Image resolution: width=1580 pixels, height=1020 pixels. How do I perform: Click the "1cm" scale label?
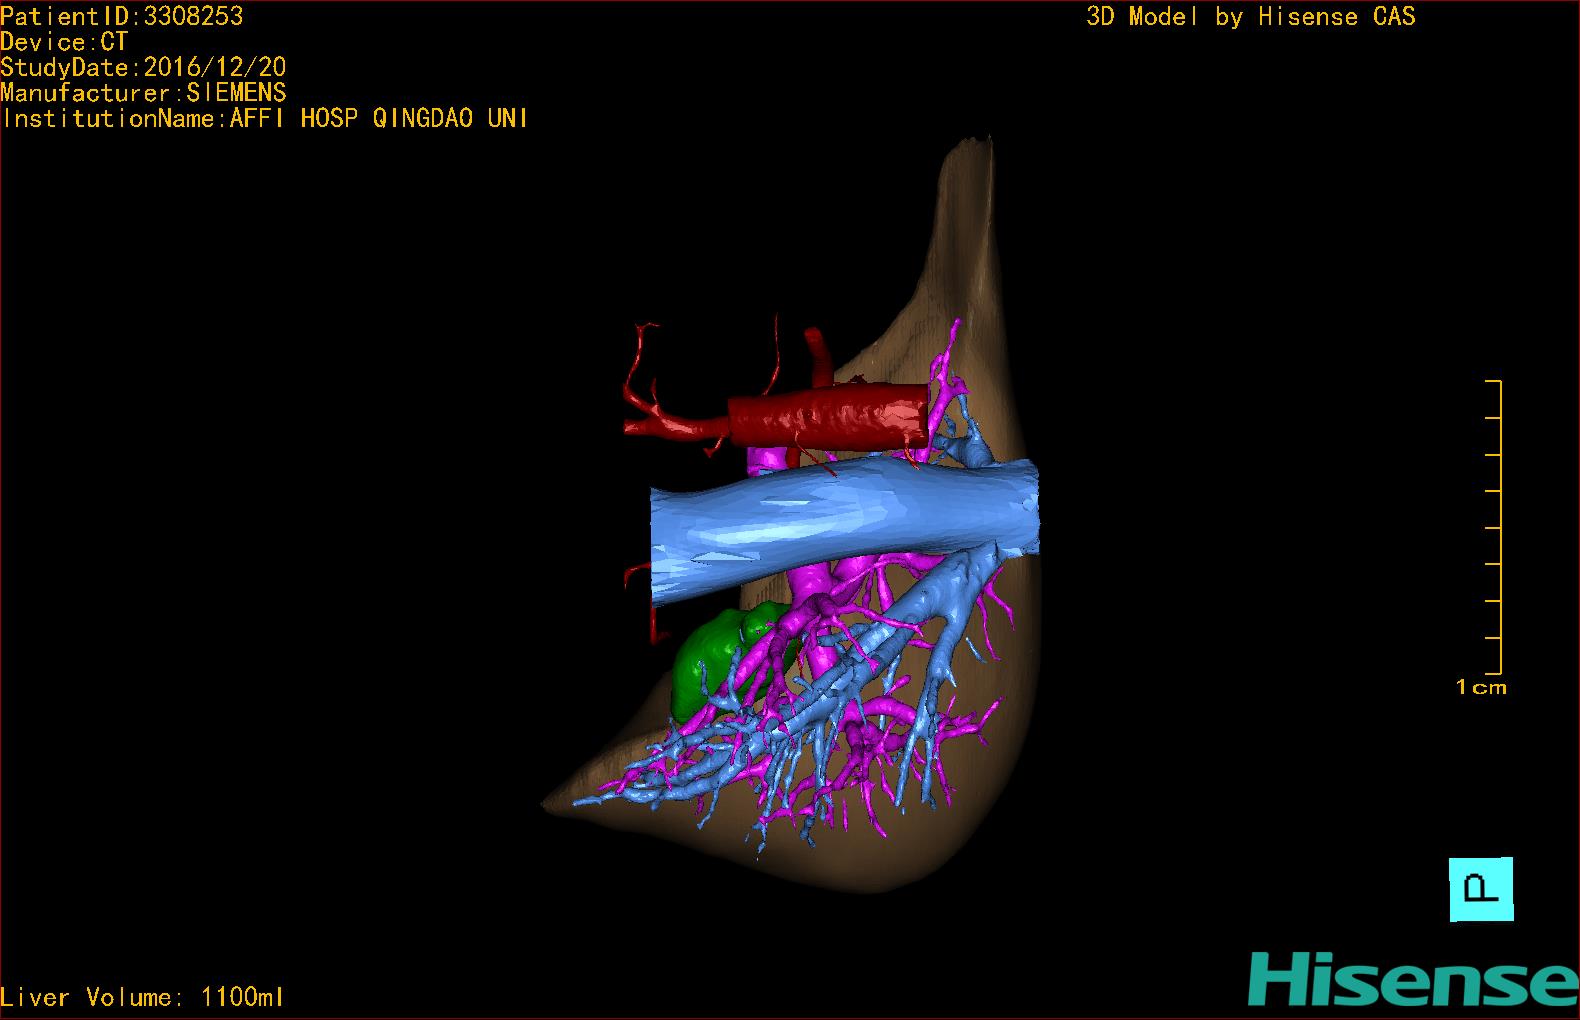tap(1481, 687)
